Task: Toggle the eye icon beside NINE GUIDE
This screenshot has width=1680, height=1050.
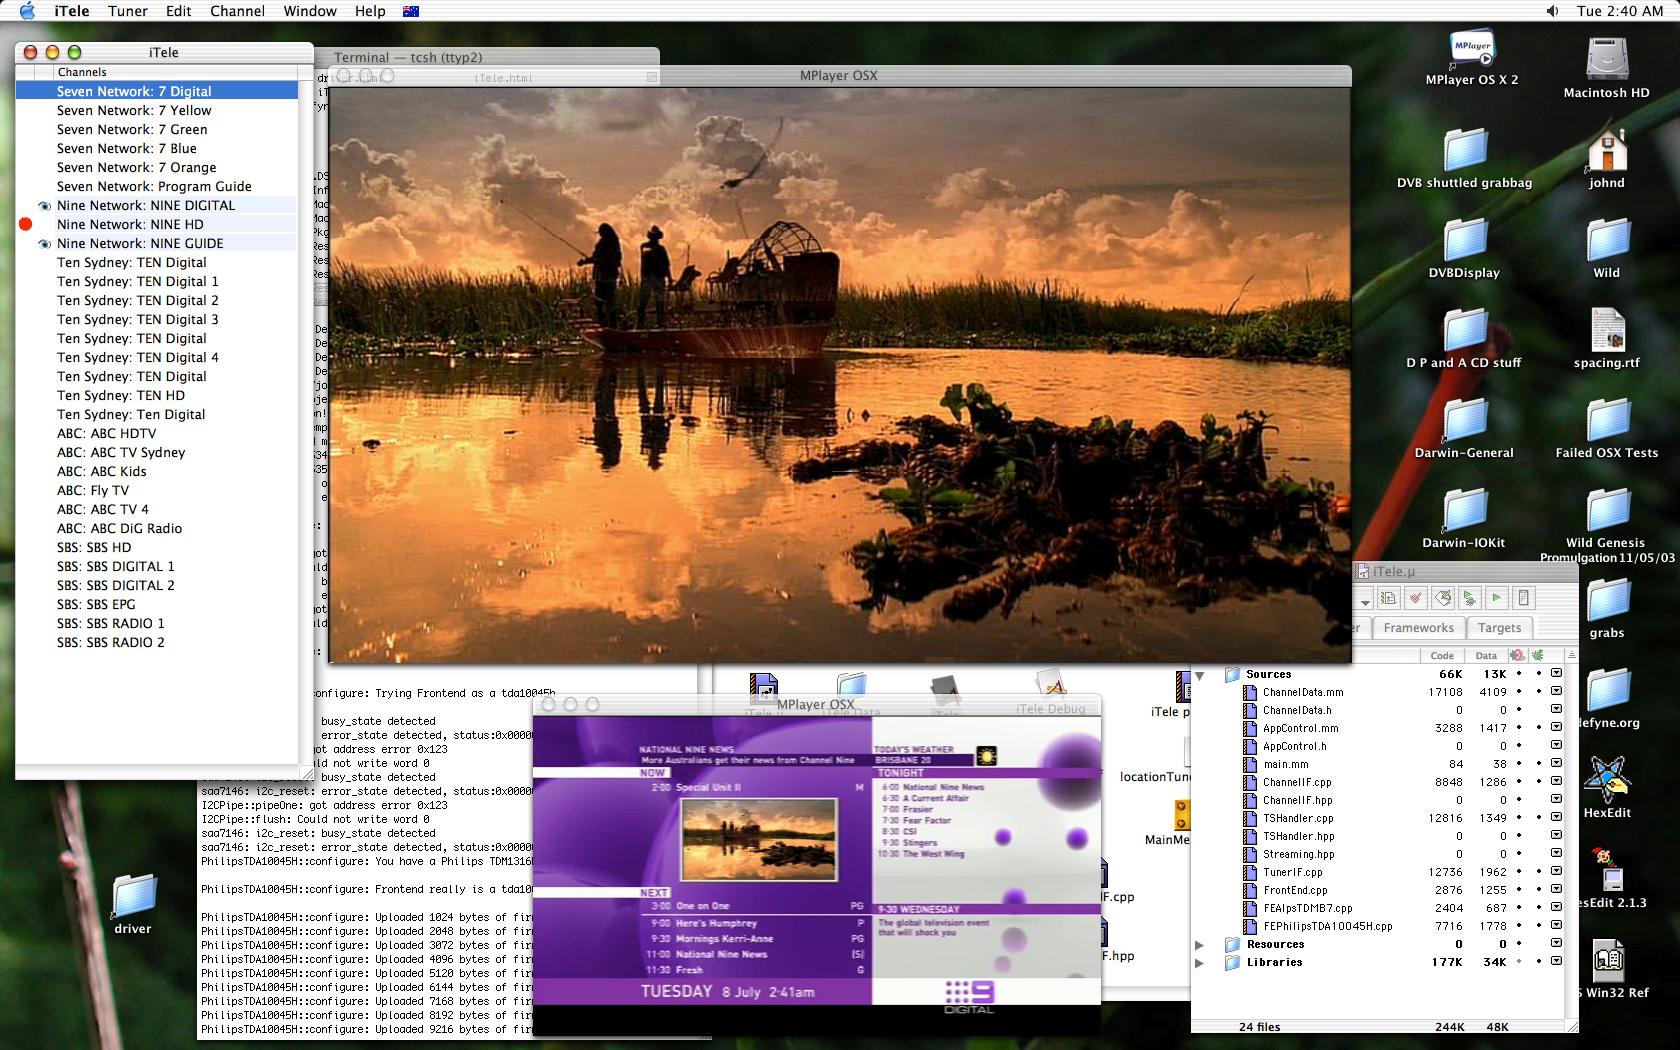Action: click(44, 244)
